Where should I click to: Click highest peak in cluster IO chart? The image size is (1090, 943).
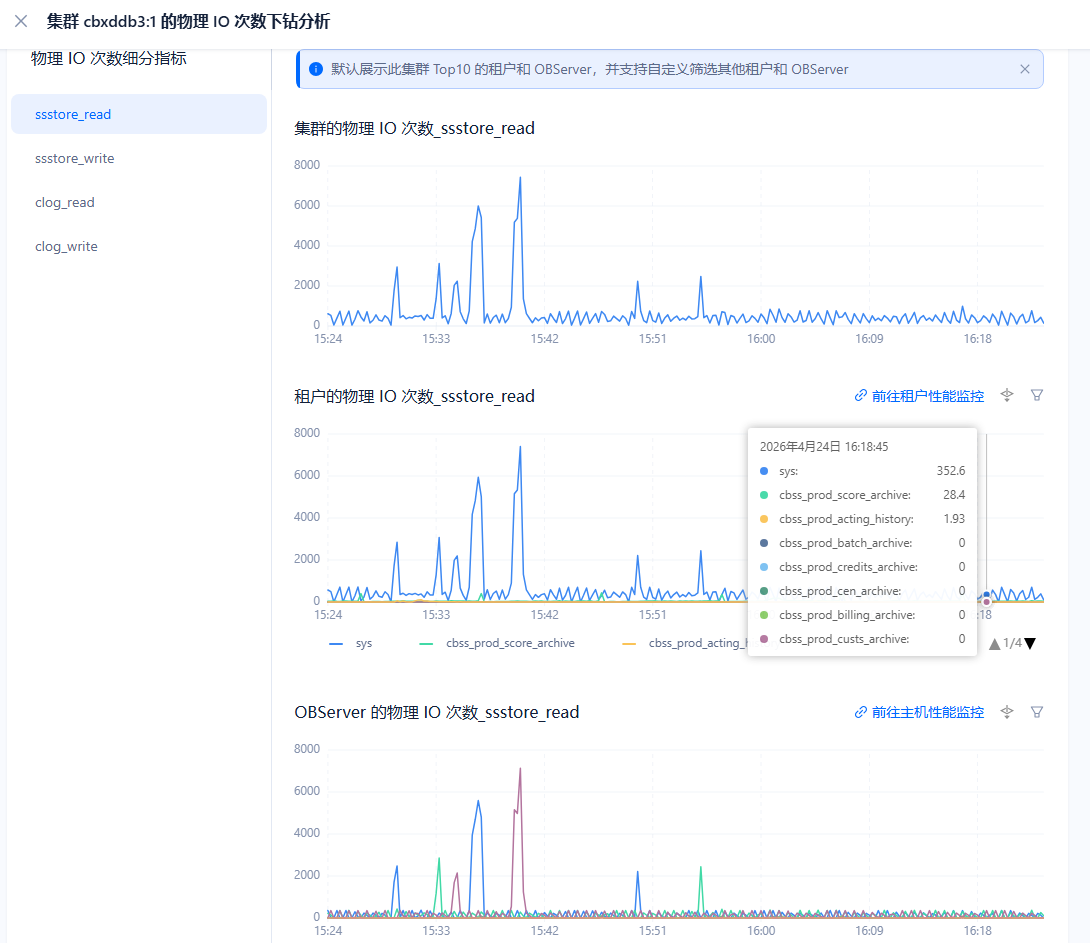click(520, 179)
